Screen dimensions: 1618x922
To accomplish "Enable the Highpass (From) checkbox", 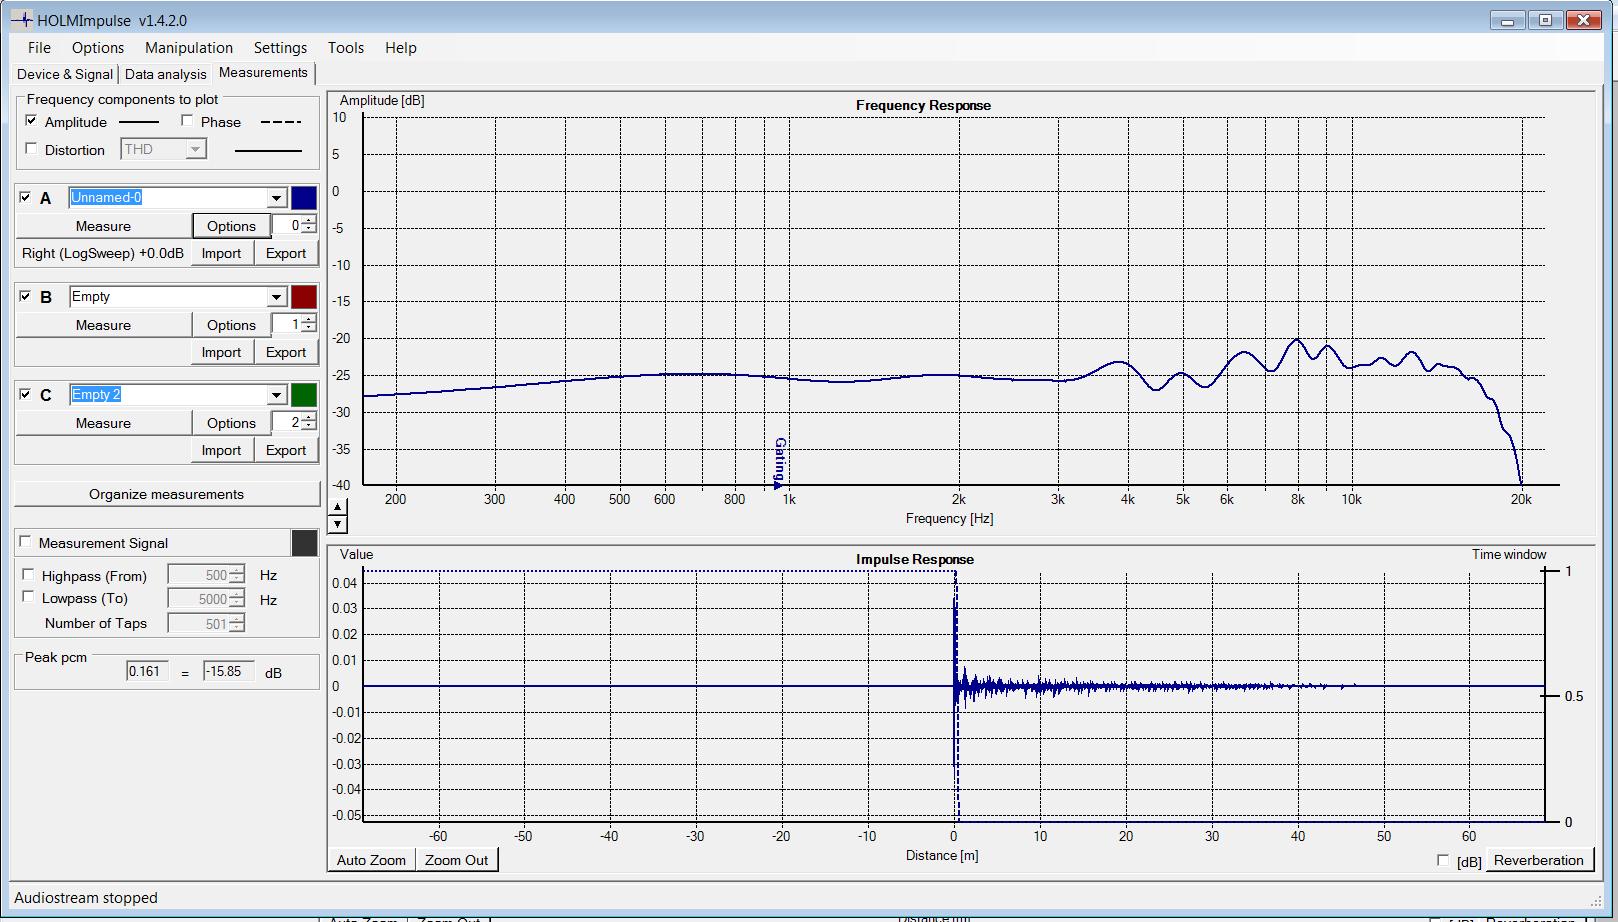I will click(29, 575).
